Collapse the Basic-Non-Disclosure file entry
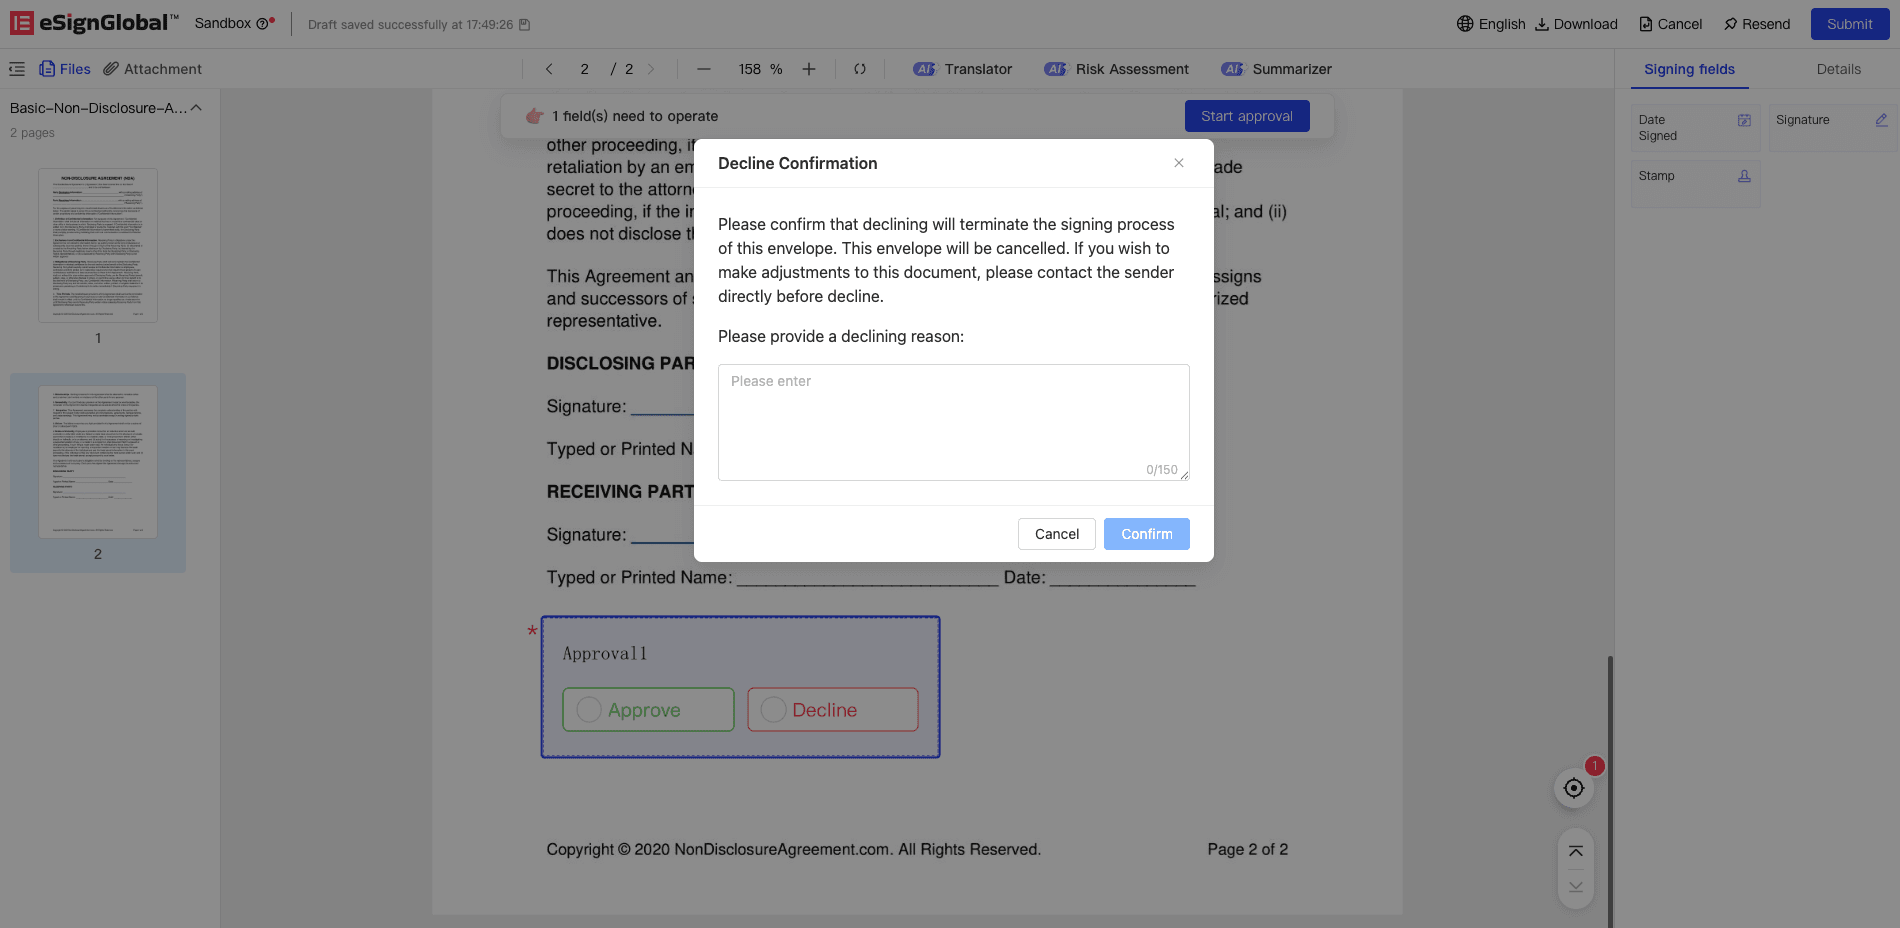The image size is (1900, 928). pyautogui.click(x=197, y=108)
